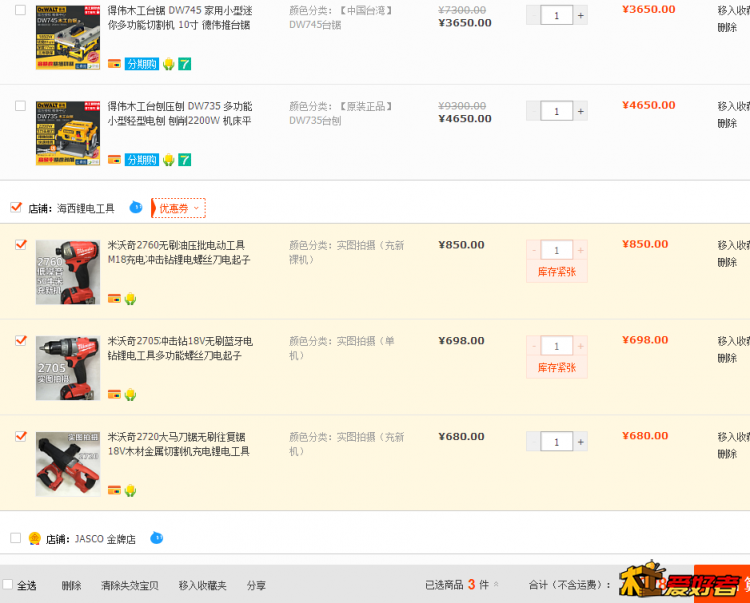Click the green 7-day icon under DW735
750x603 pixels.
point(185,159)
